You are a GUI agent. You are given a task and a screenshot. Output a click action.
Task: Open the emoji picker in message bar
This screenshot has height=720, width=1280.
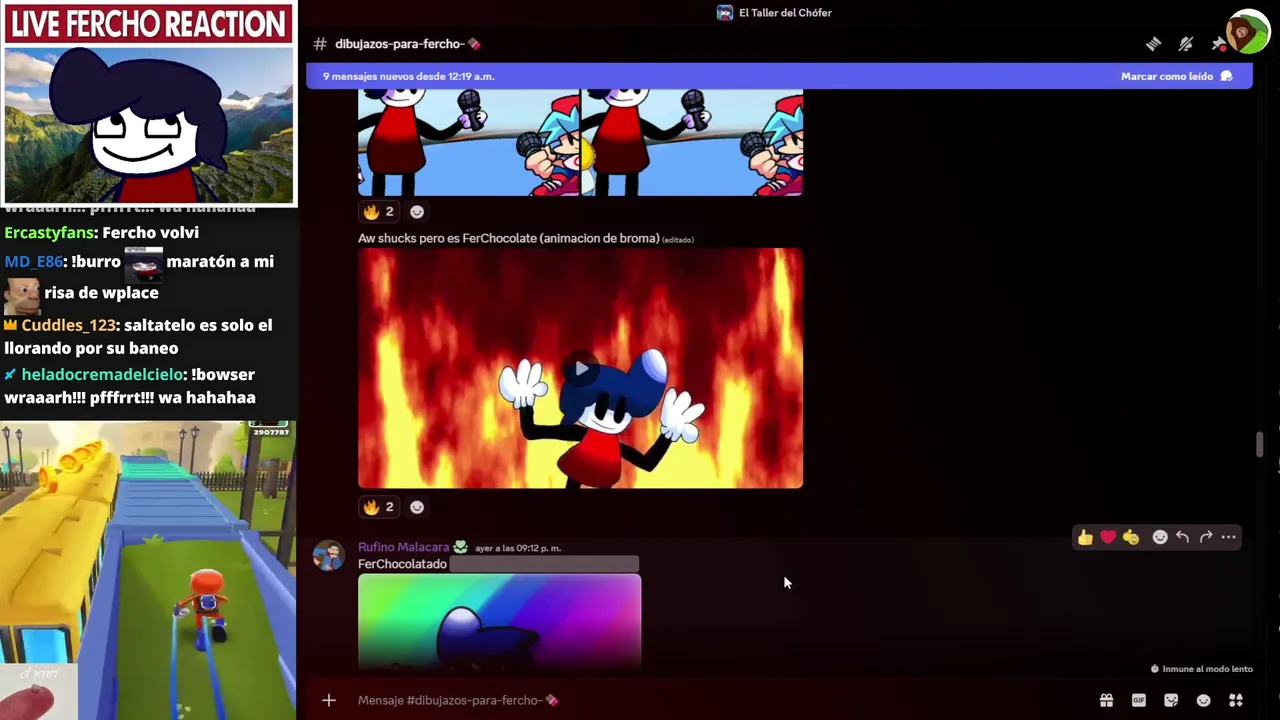coord(1204,700)
